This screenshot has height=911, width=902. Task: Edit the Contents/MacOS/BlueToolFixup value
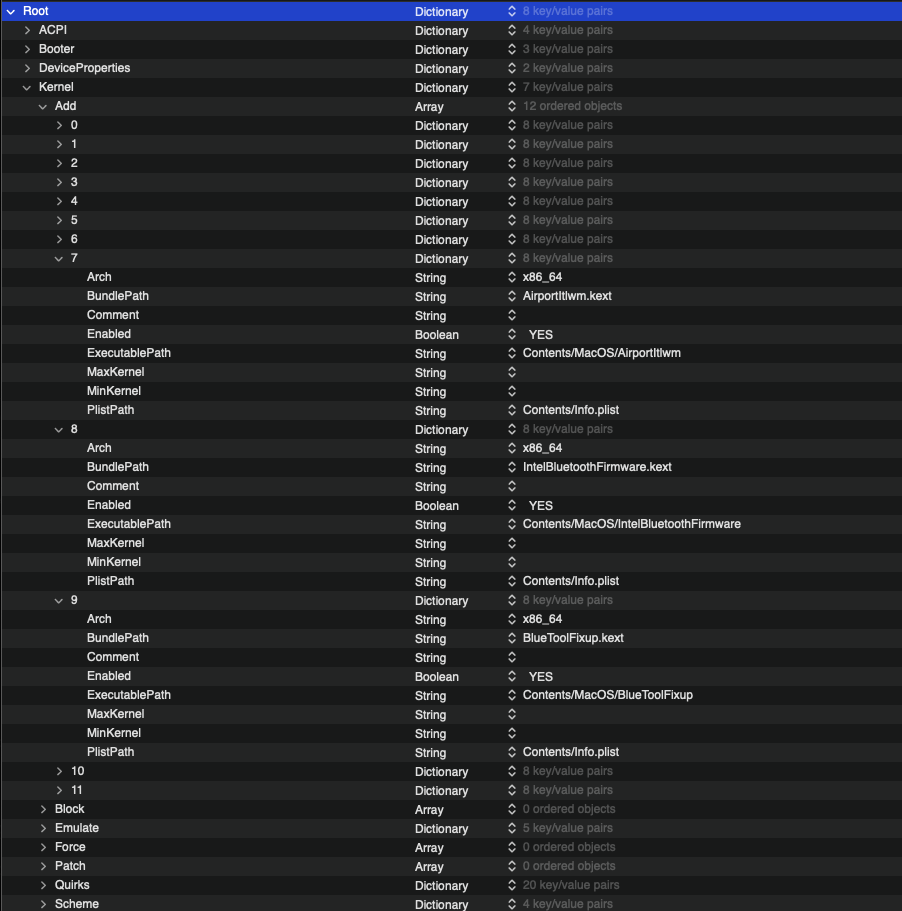607,695
